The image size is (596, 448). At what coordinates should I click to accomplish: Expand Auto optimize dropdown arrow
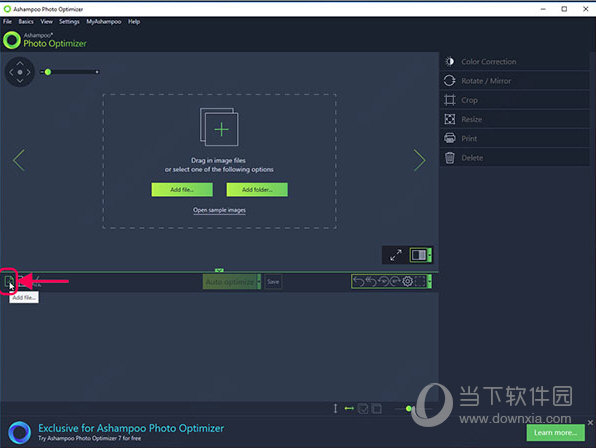(259, 282)
